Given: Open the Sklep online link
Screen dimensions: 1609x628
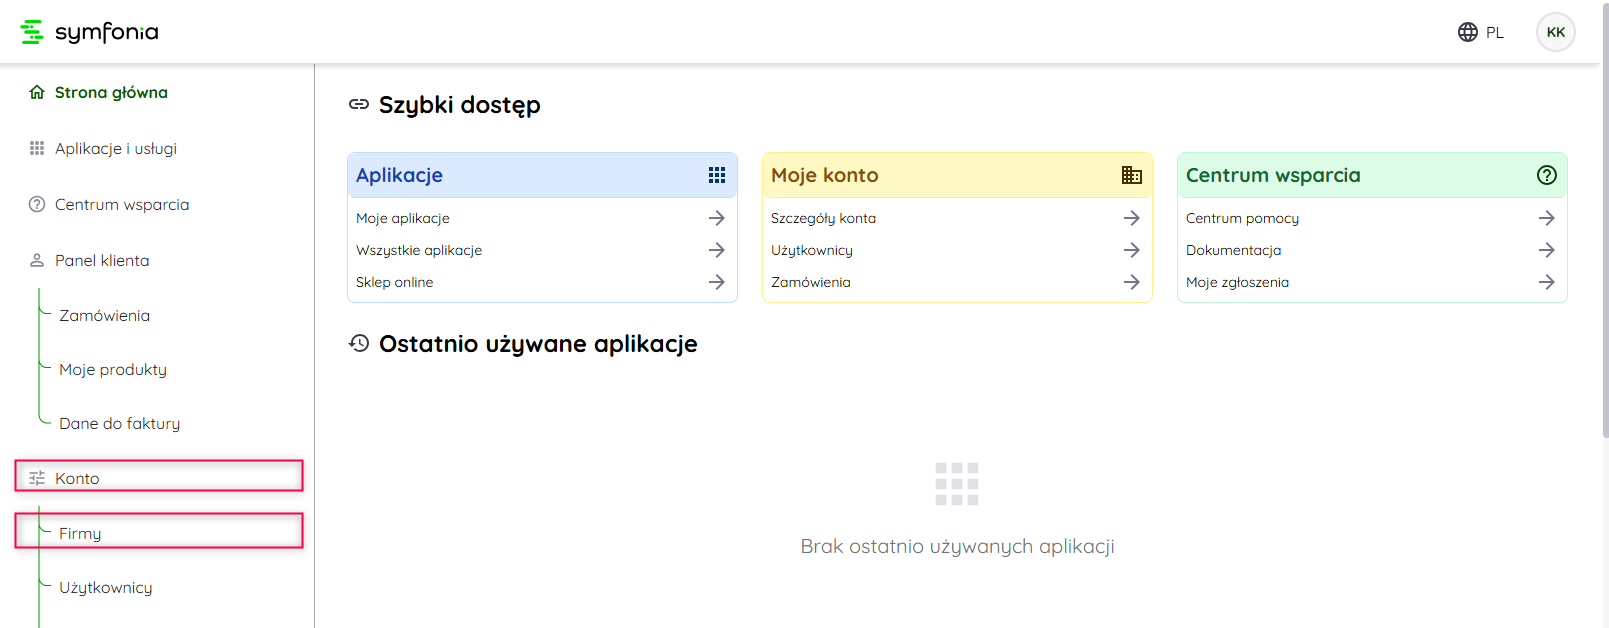Looking at the screenshot, I should click(395, 282).
